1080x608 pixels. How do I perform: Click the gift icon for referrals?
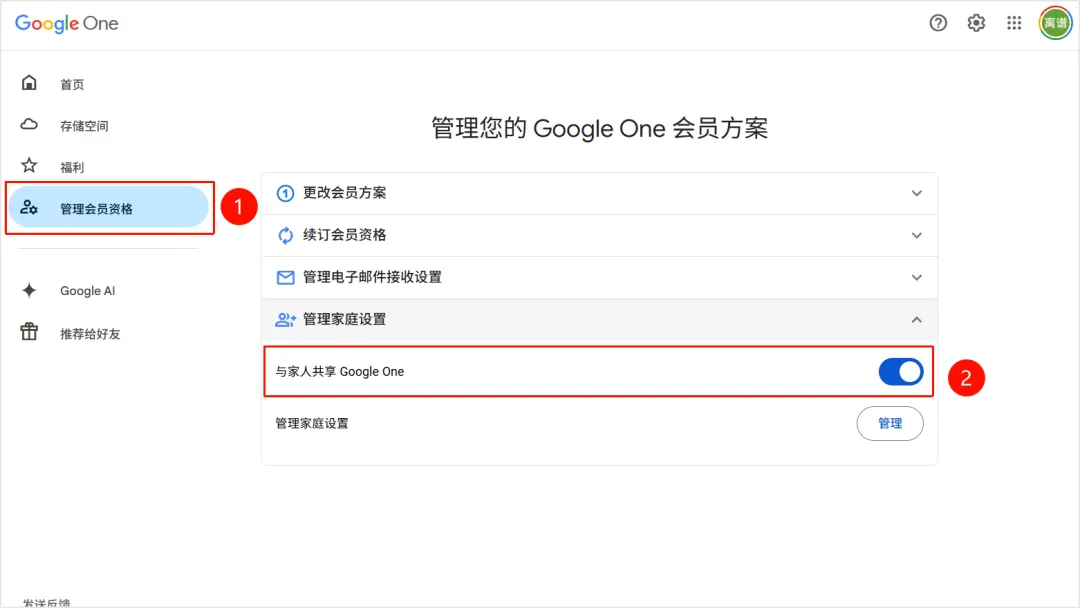[29, 332]
